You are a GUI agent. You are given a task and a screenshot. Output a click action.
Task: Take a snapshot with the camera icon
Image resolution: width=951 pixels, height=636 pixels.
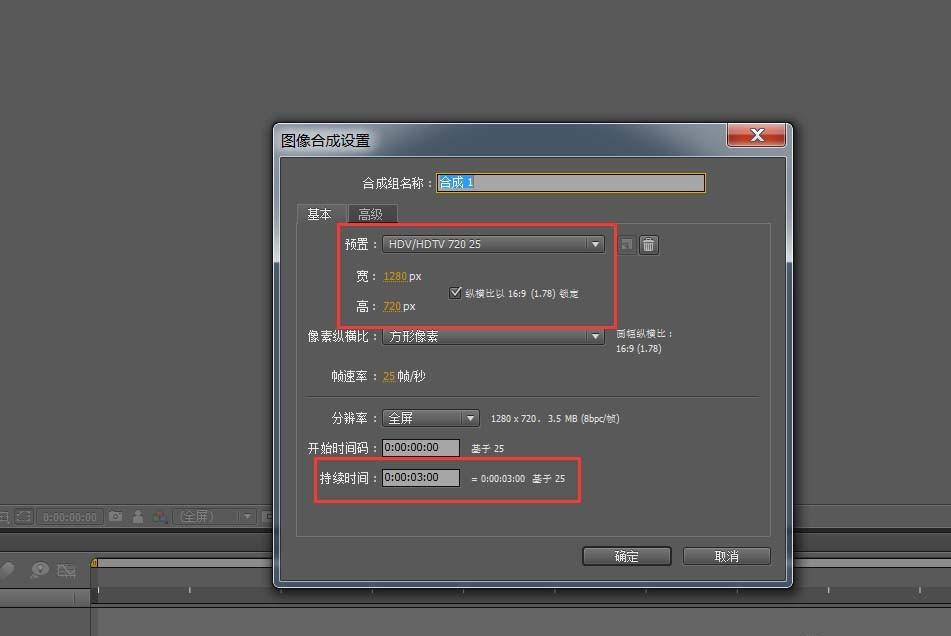(x=115, y=516)
